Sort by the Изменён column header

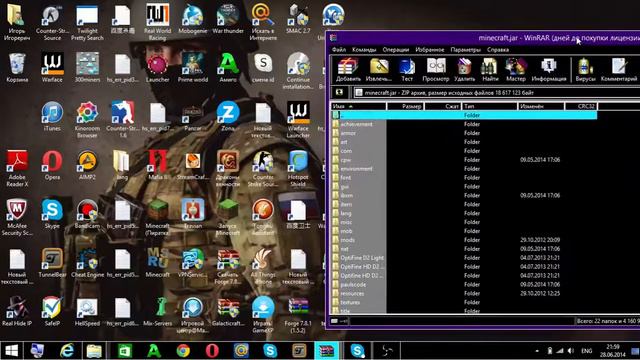541,106
